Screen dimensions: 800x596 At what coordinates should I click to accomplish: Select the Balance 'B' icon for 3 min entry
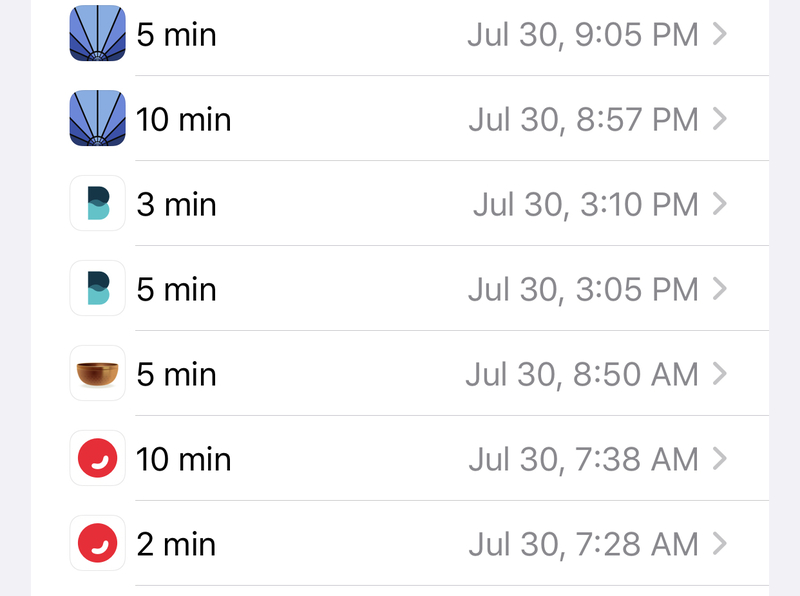[97, 203]
